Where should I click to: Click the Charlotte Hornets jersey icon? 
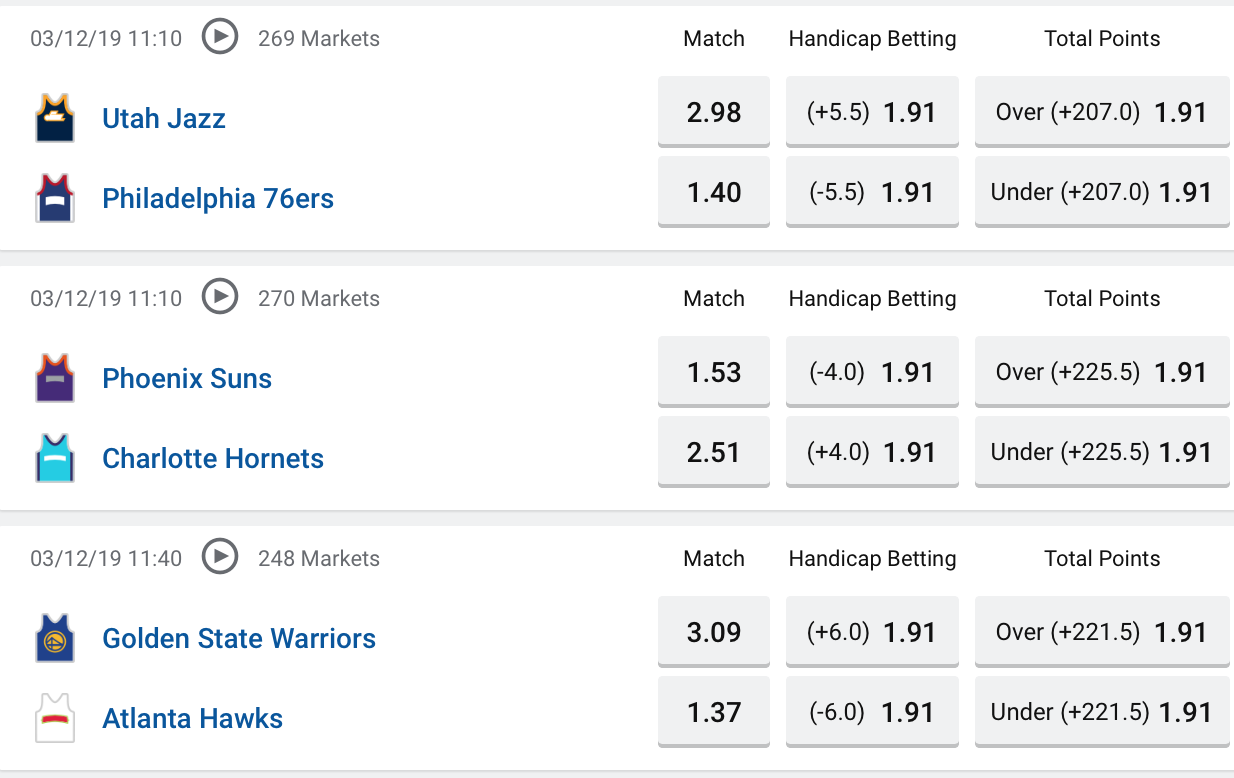coord(55,458)
